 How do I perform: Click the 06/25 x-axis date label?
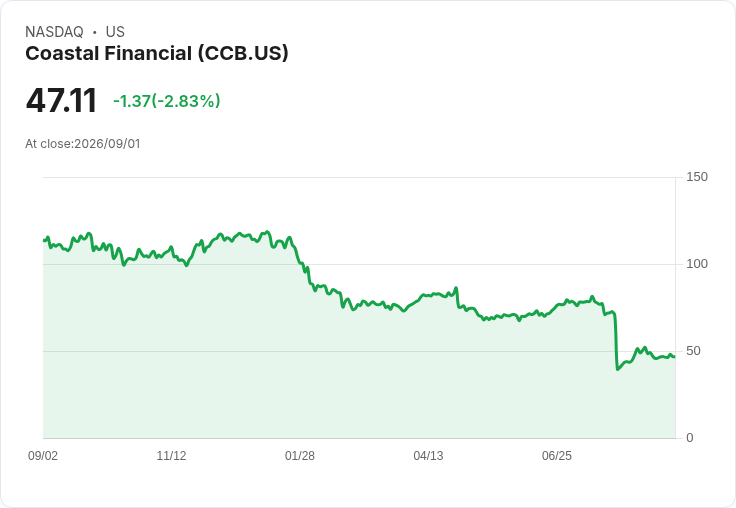[x=557, y=455]
